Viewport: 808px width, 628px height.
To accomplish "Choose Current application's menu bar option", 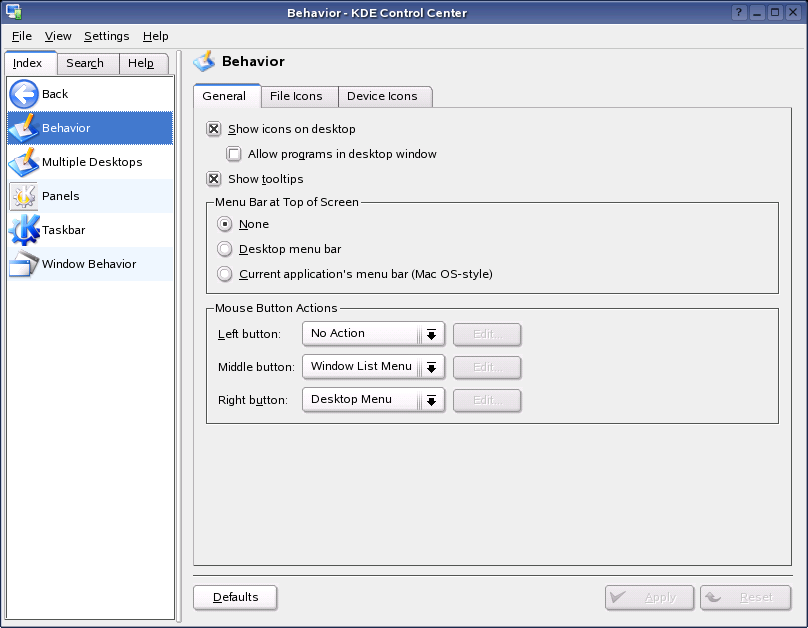I will click(224, 274).
